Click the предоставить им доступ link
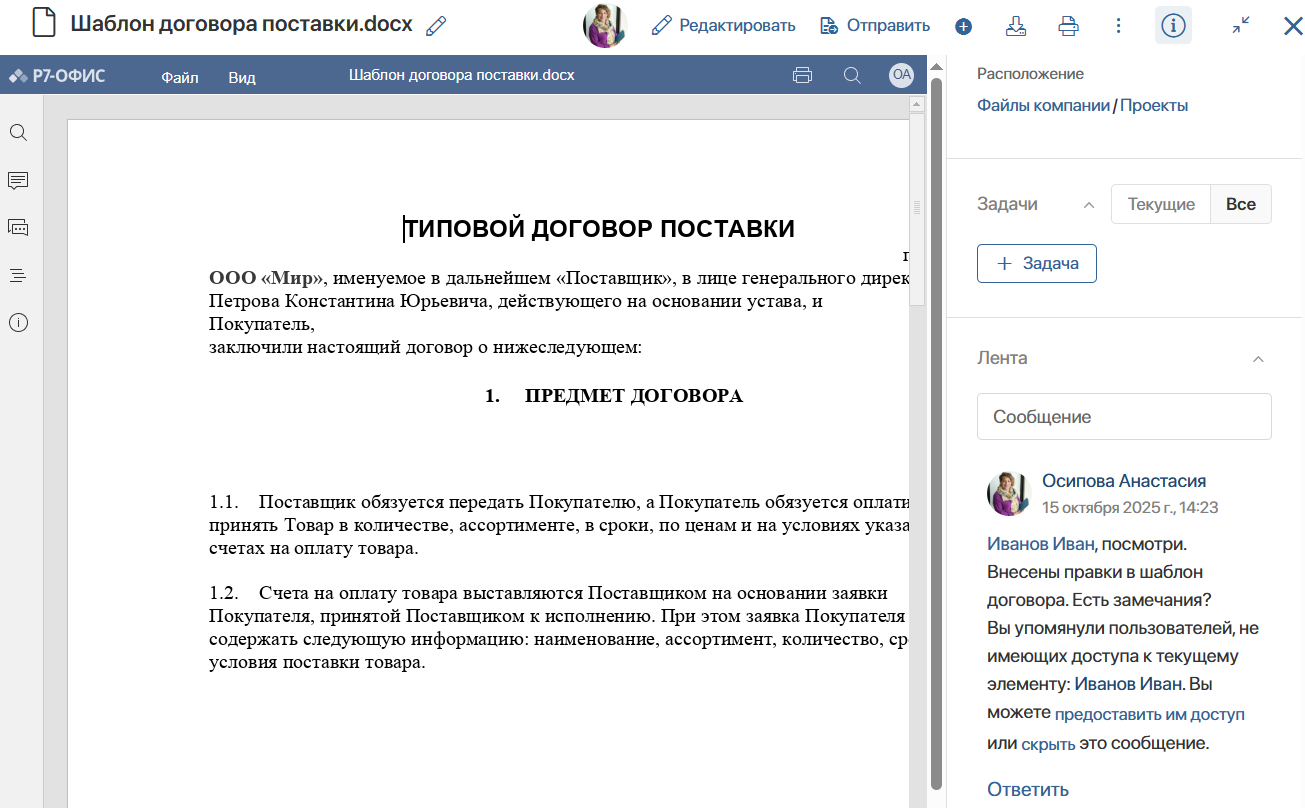1305x808 pixels. point(1150,714)
